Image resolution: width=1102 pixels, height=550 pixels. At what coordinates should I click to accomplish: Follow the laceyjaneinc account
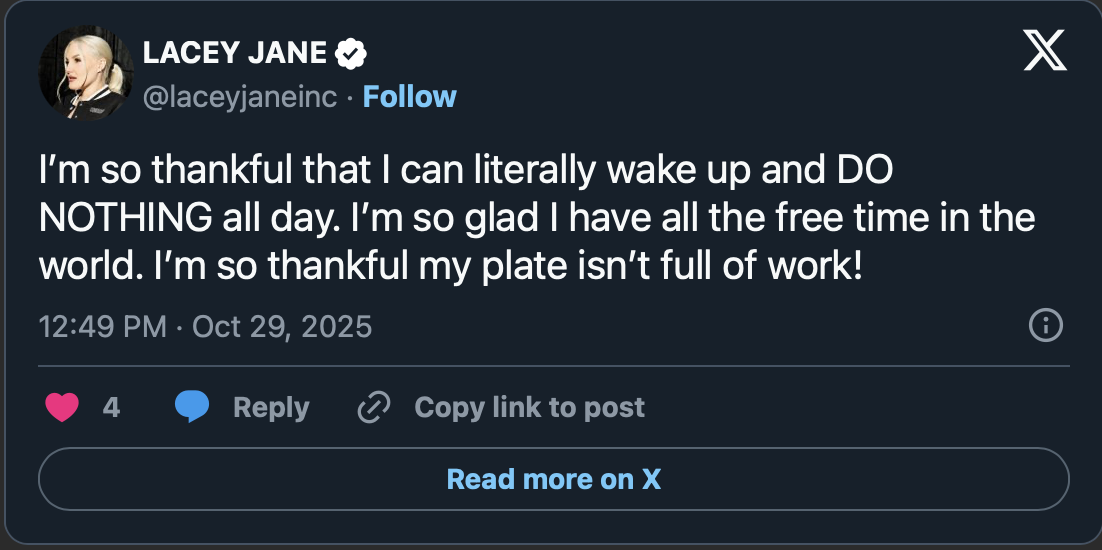pos(409,97)
